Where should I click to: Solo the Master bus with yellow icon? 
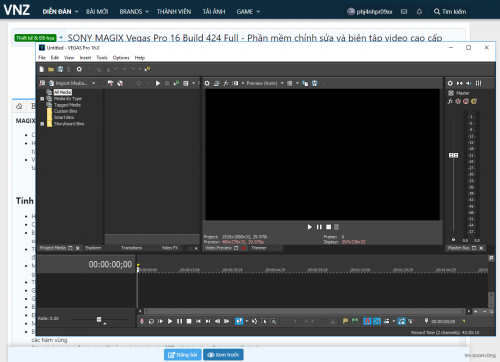click(474, 101)
